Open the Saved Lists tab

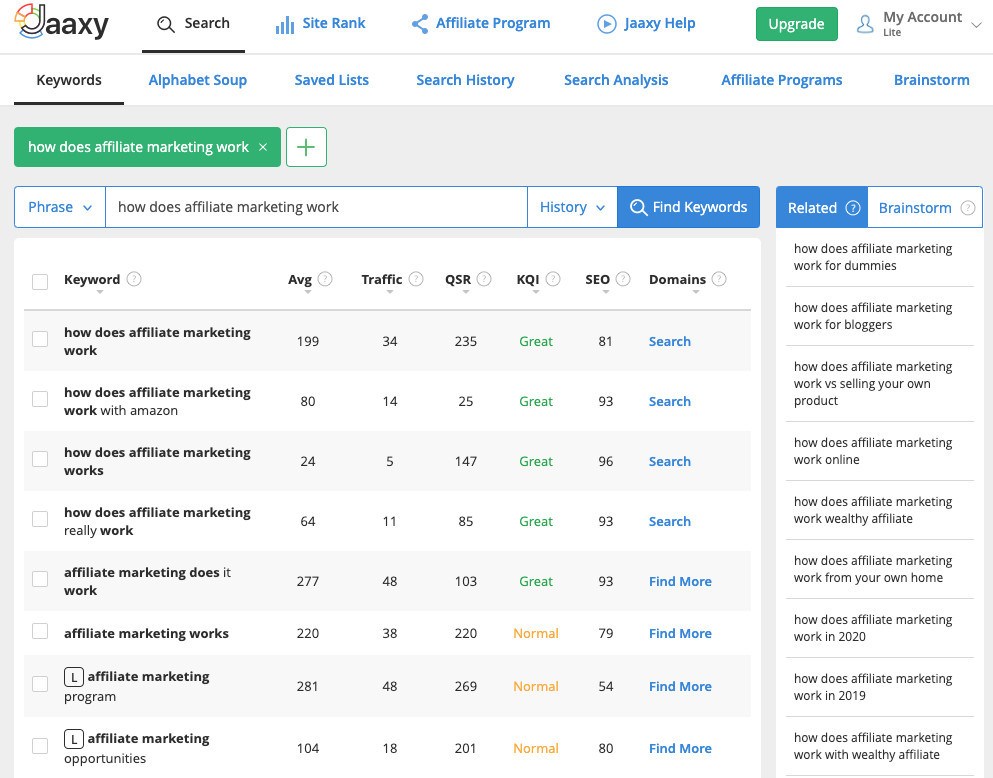click(x=331, y=80)
